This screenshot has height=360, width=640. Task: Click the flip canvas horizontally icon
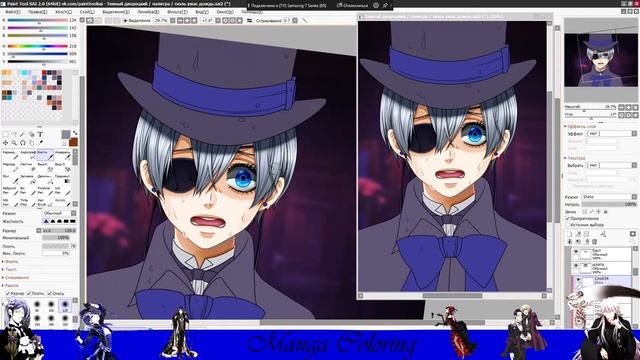tap(249, 20)
